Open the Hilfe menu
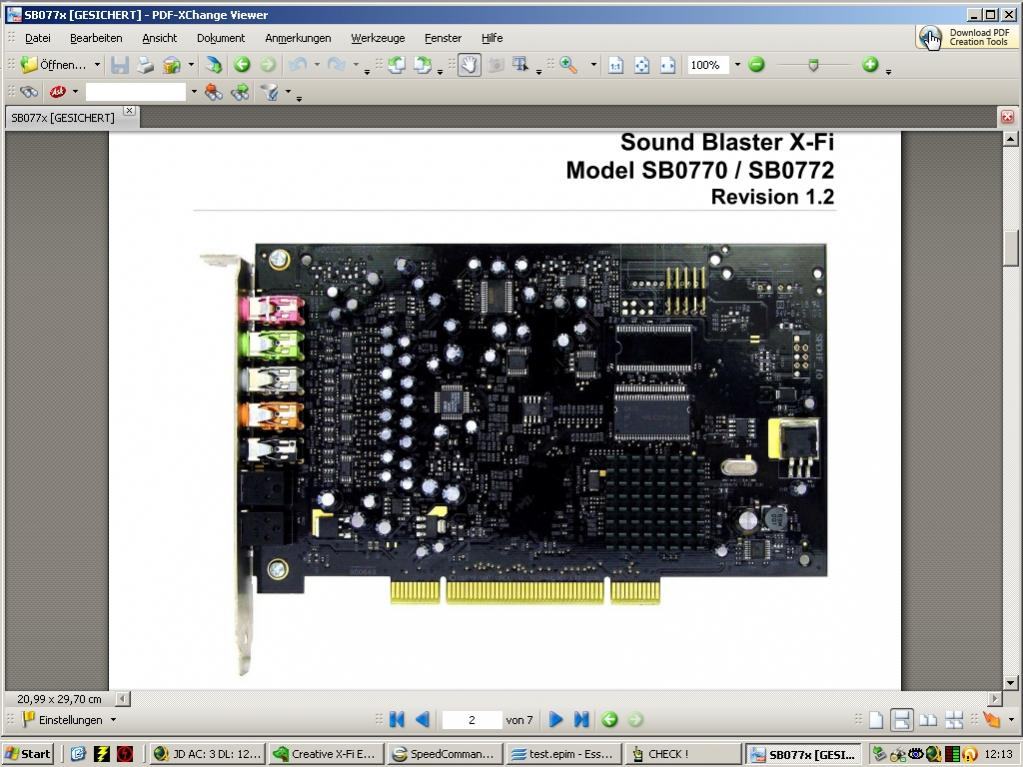1023x767 pixels. click(492, 38)
